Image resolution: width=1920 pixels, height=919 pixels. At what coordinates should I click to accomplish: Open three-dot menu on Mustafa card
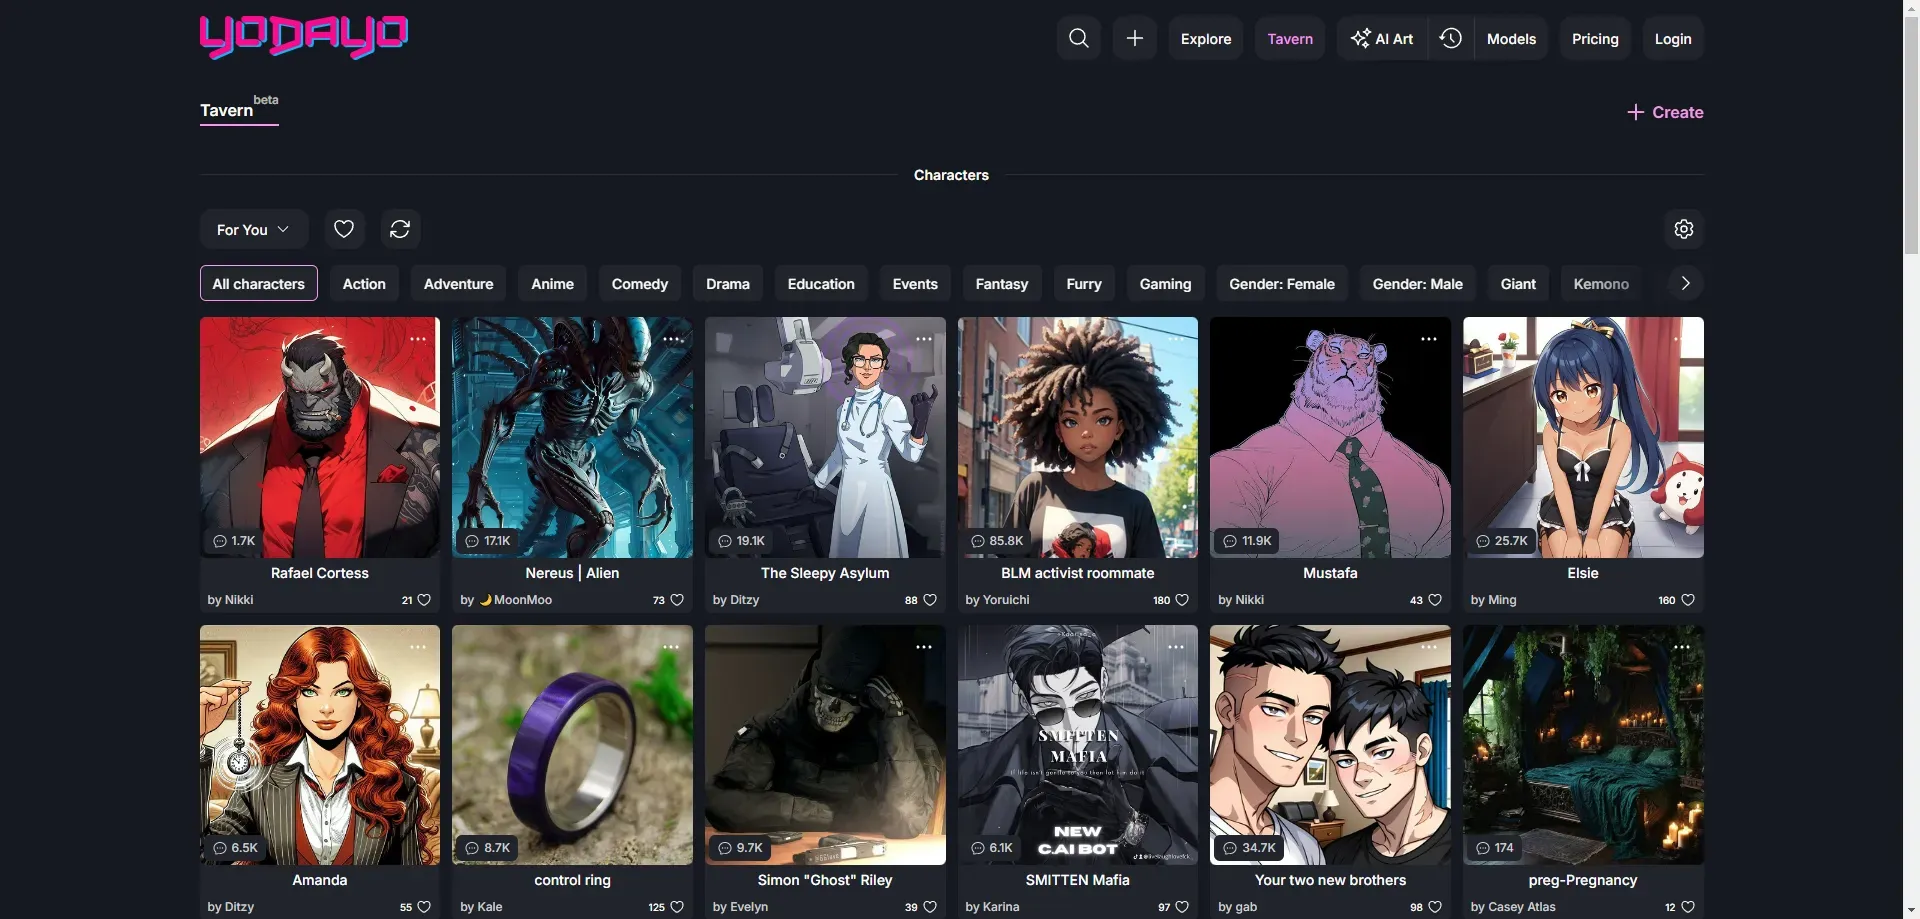point(1428,340)
